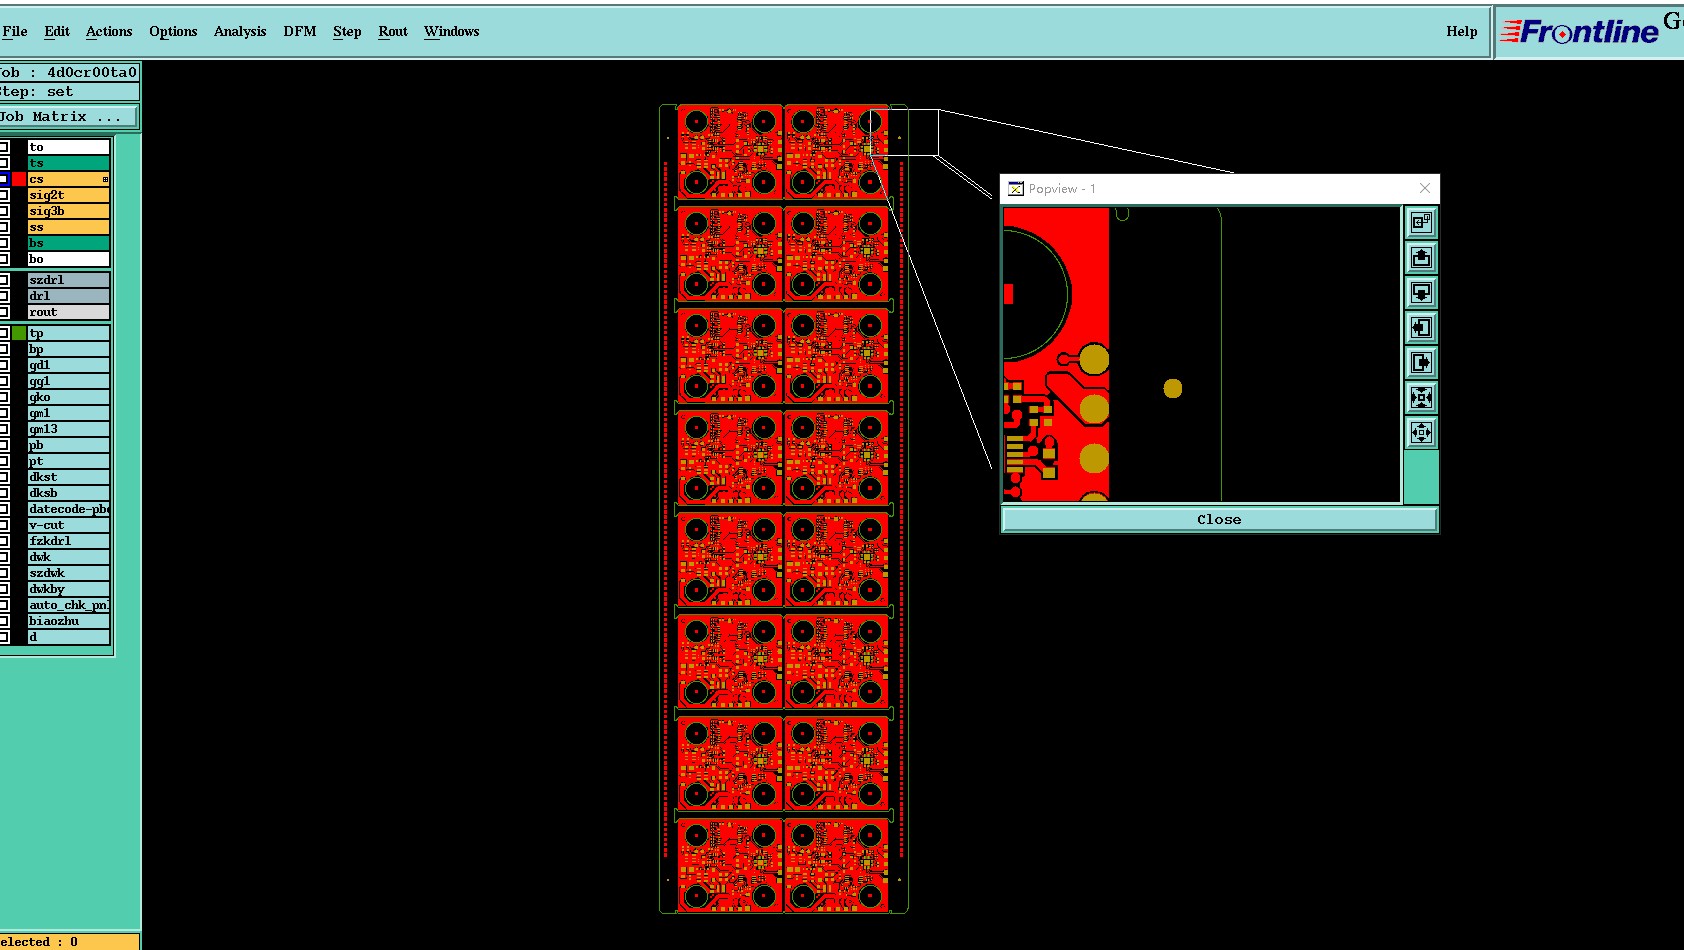Select the fzkdrl layer row
Image resolution: width=1684 pixels, height=950 pixels.
(x=68, y=541)
